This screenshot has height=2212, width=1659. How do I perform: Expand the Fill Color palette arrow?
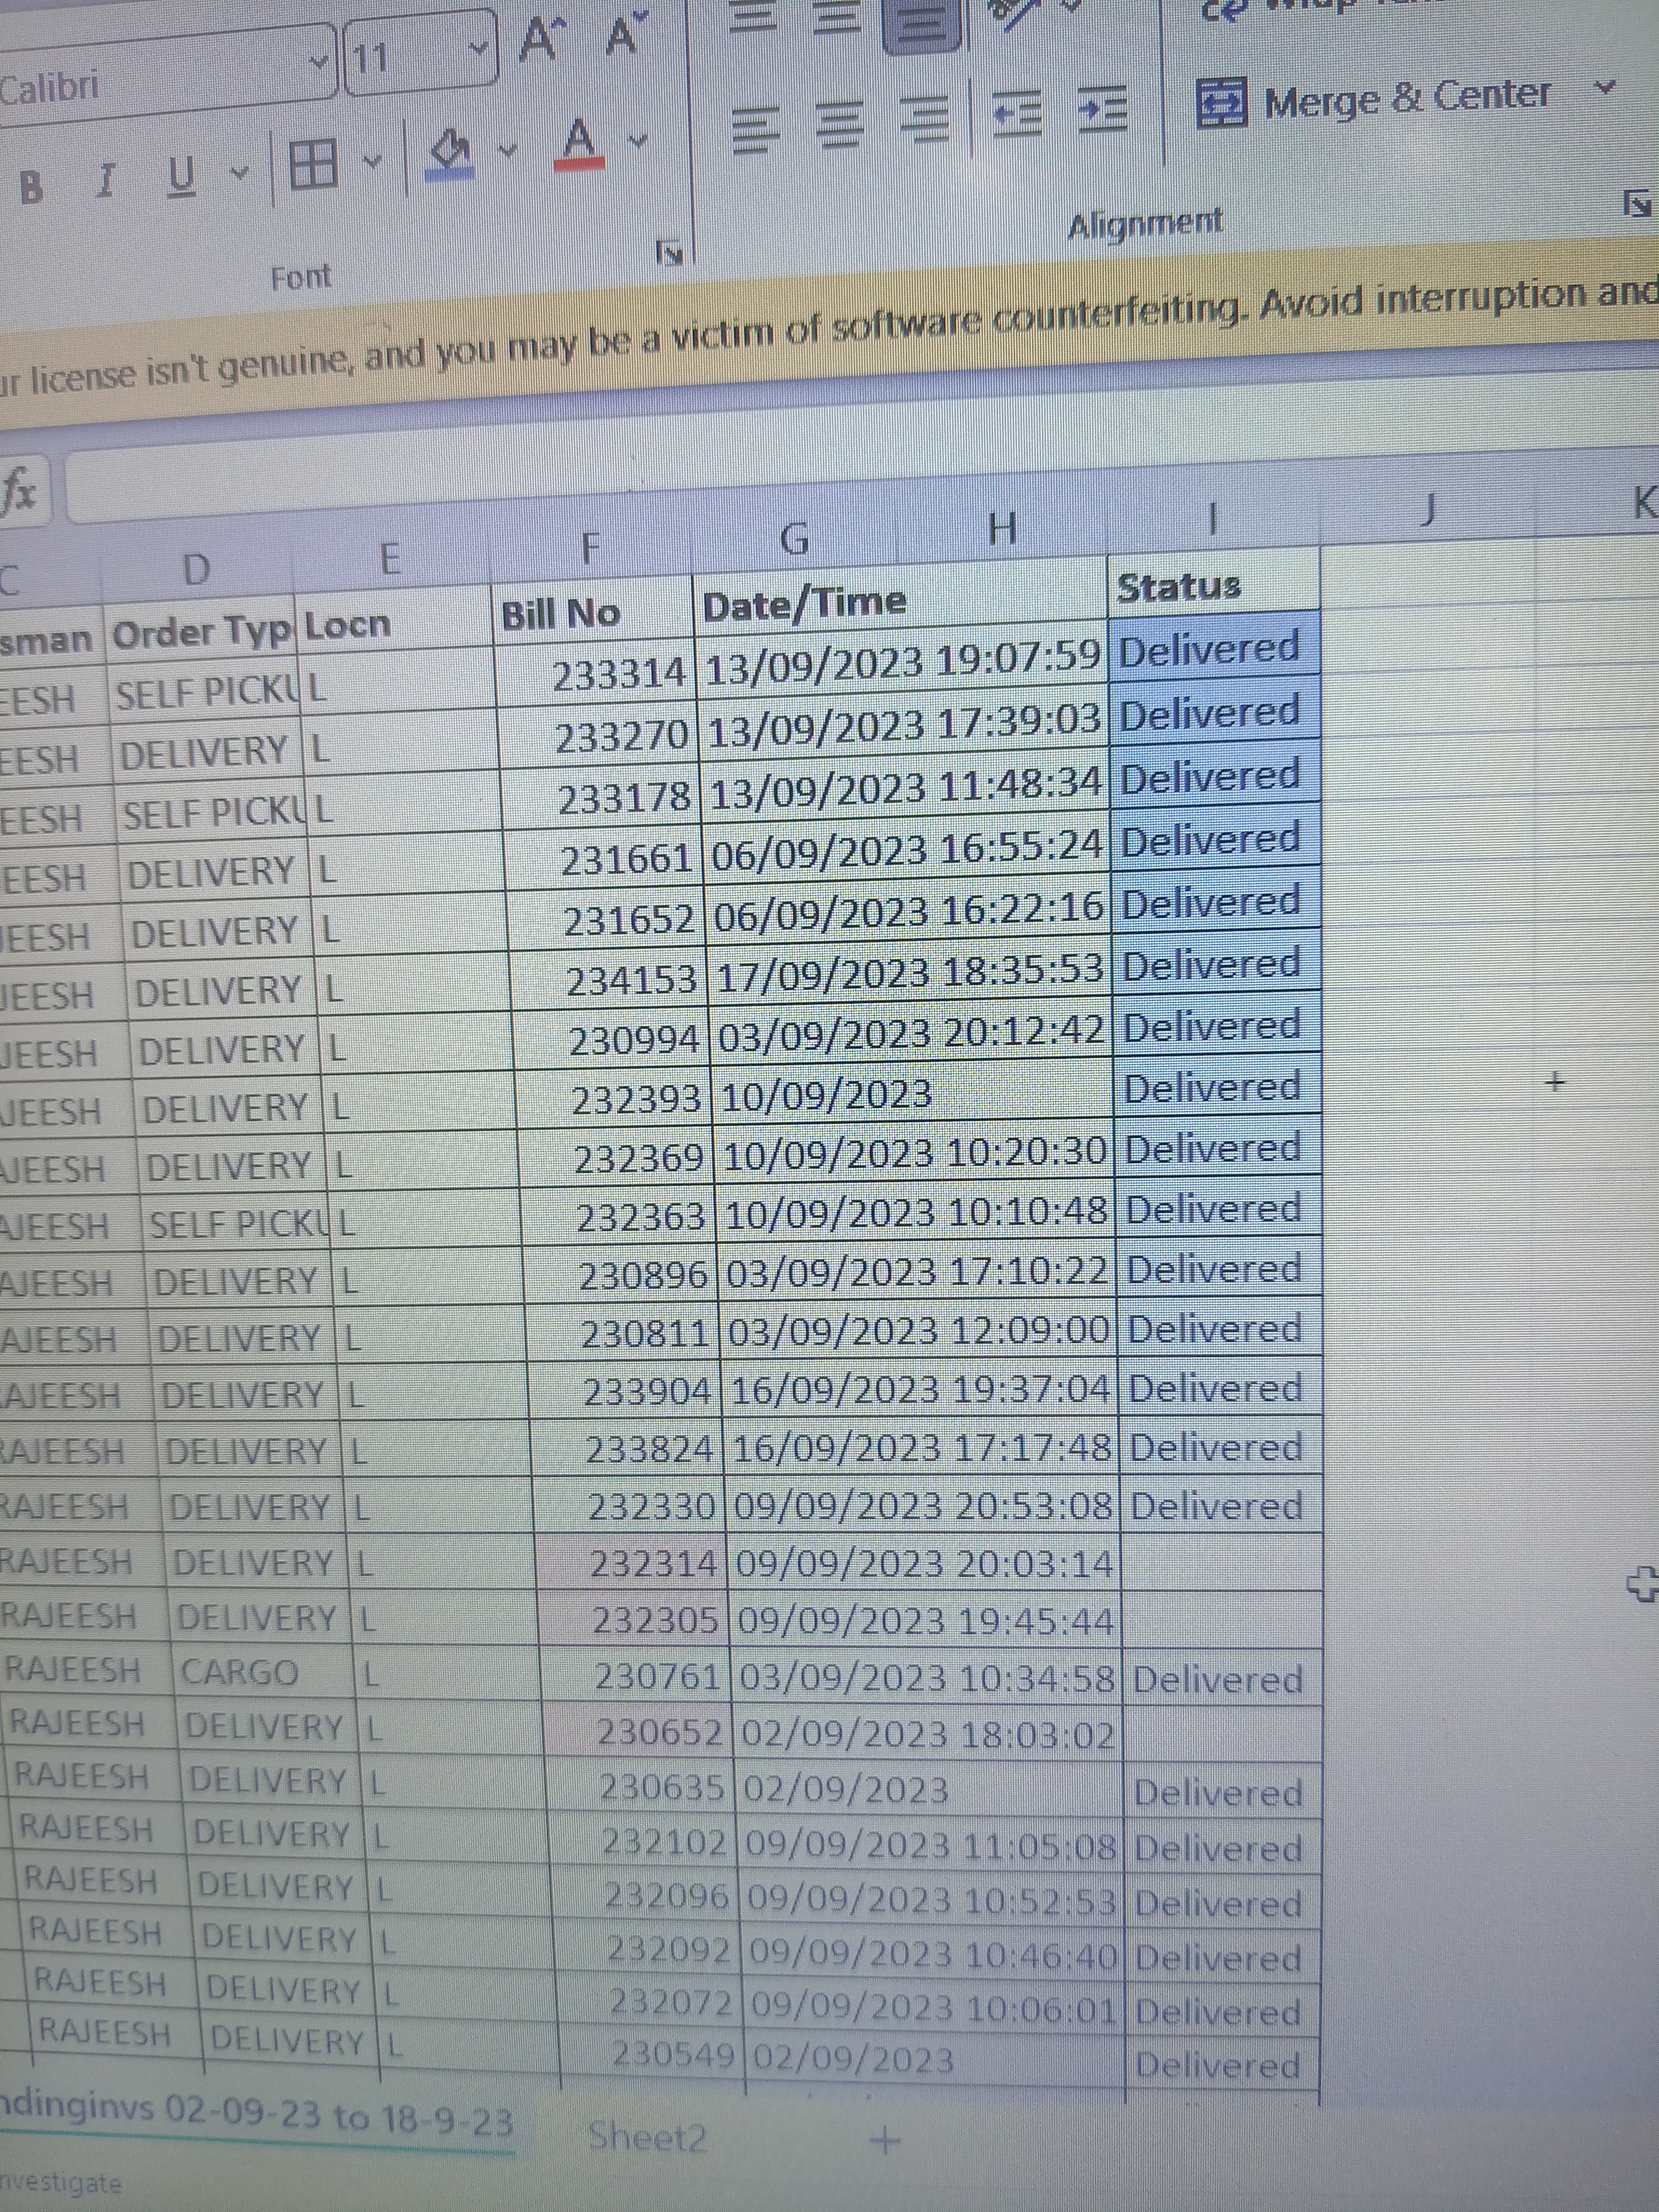pyautogui.click(x=508, y=151)
